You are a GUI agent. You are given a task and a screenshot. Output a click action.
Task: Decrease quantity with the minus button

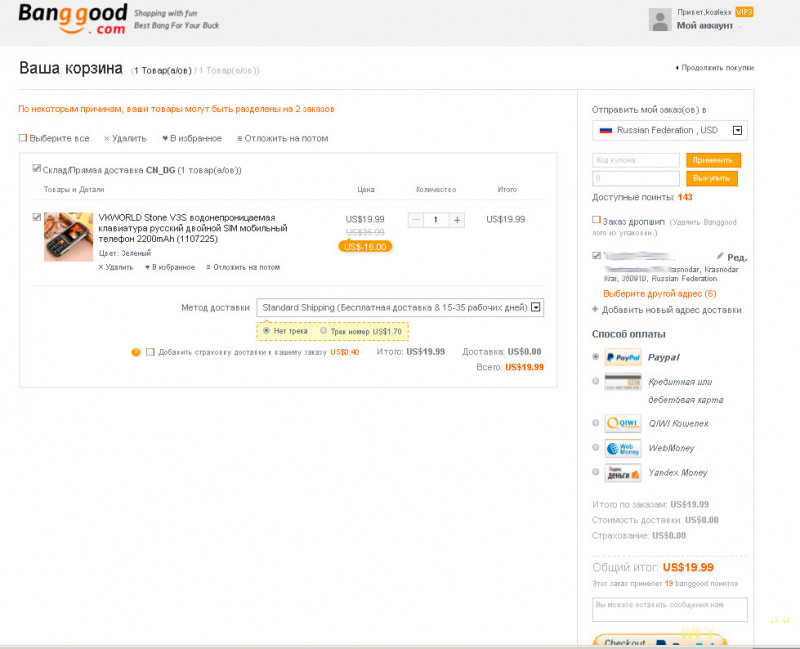416,220
